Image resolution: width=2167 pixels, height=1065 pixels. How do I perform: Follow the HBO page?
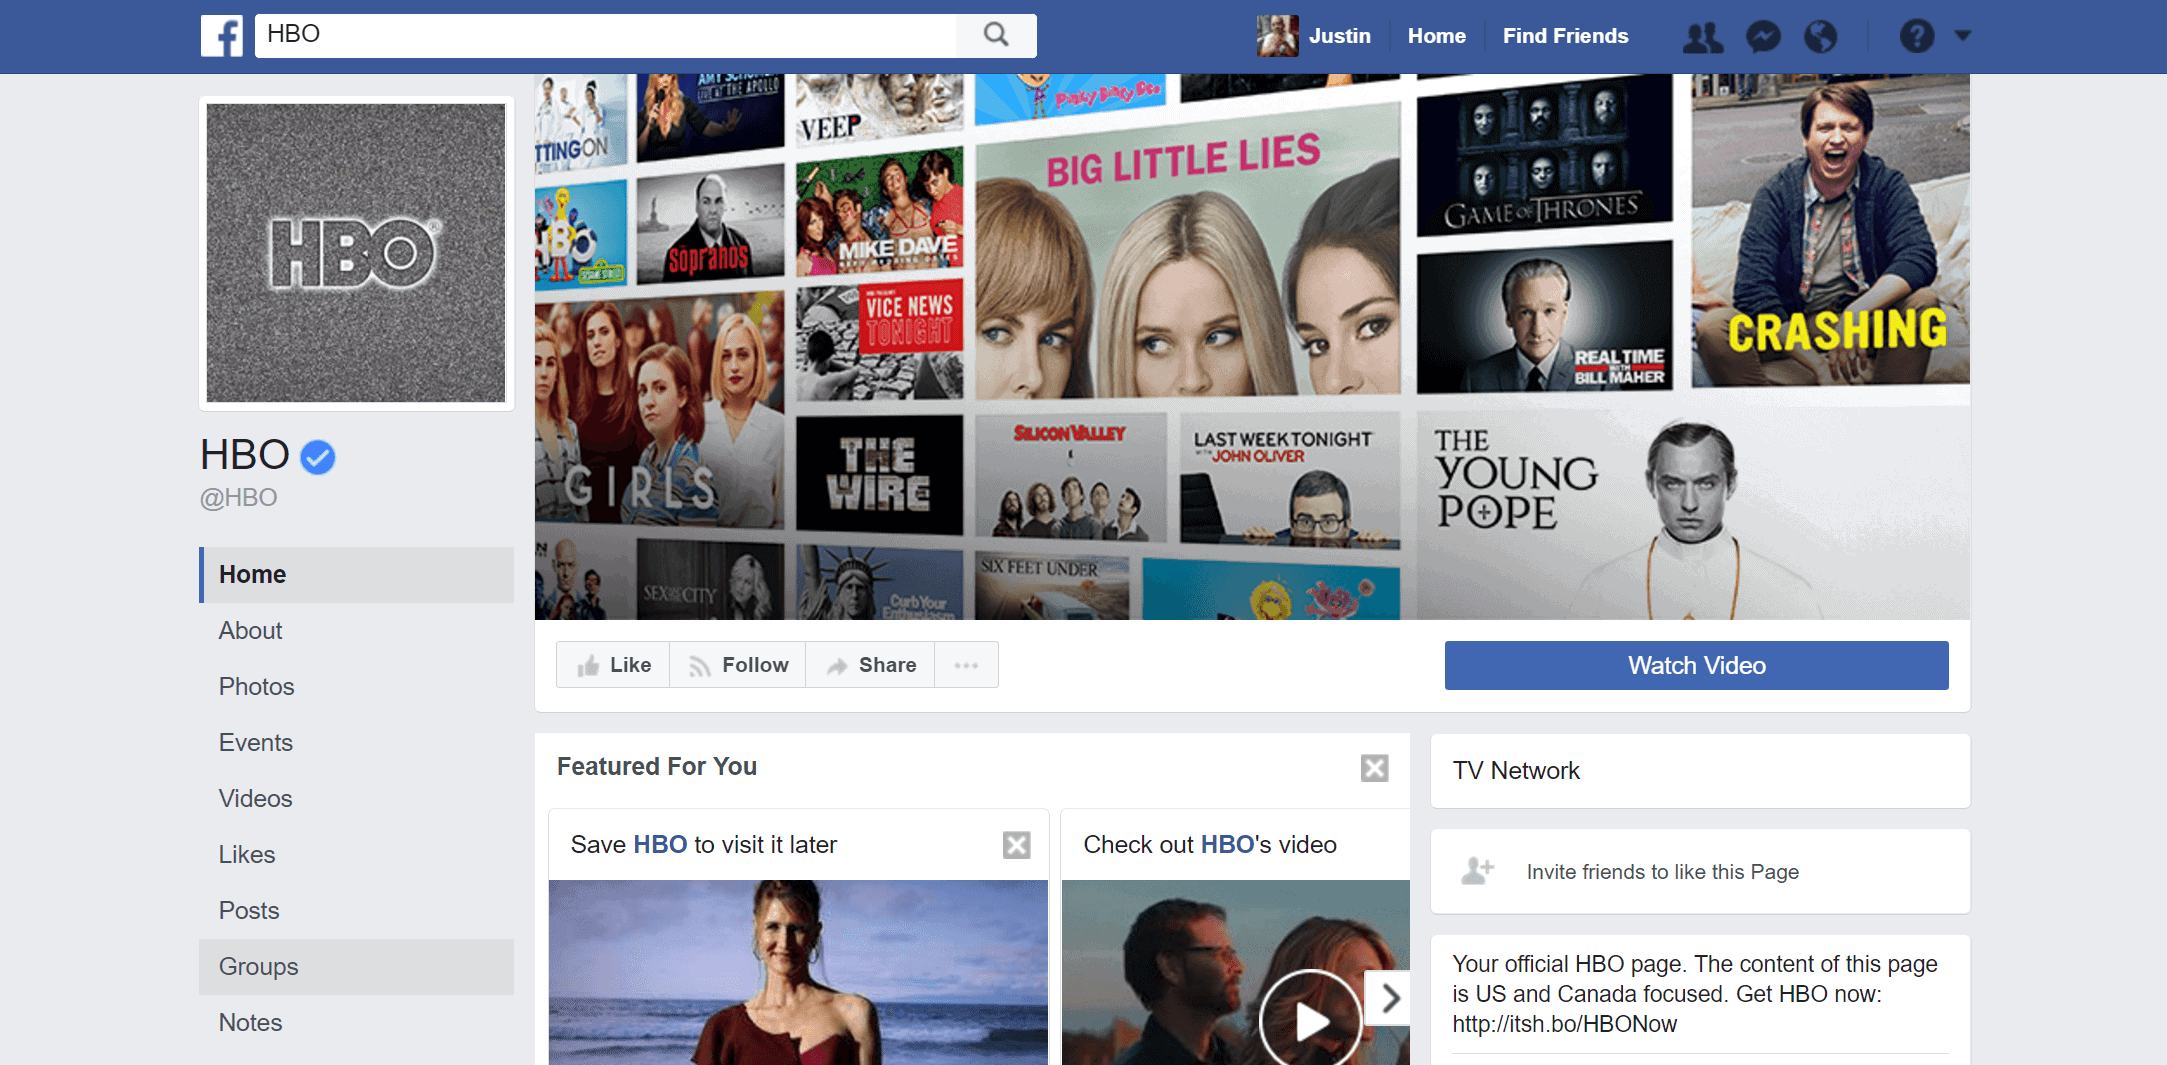tap(738, 665)
